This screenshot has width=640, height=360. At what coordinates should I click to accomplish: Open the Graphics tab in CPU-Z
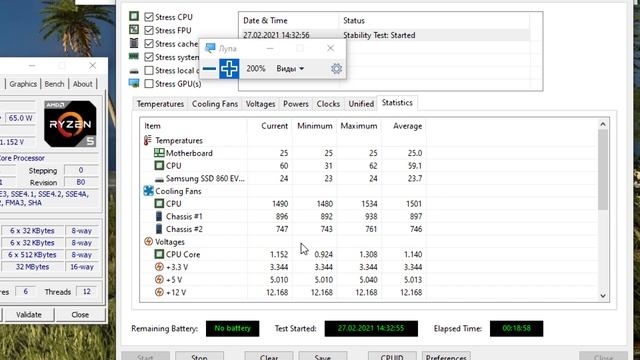[23, 84]
